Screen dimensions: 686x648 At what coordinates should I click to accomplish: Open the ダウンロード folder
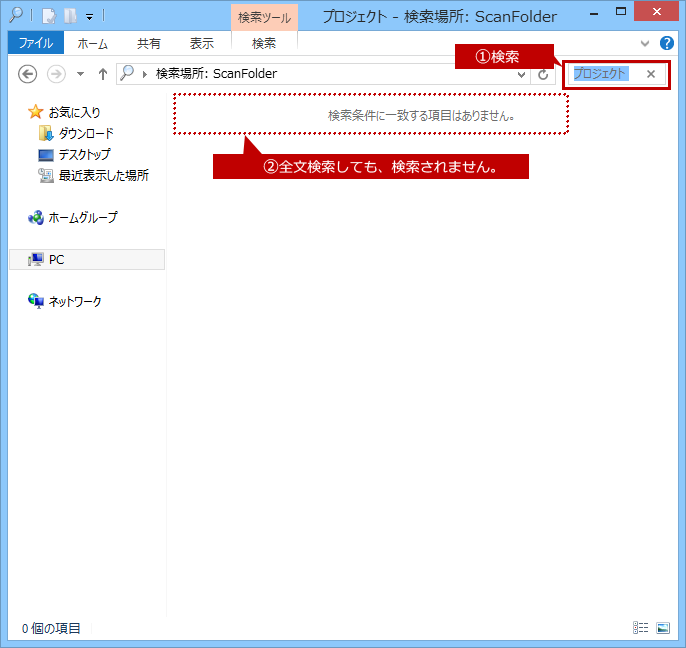86,133
